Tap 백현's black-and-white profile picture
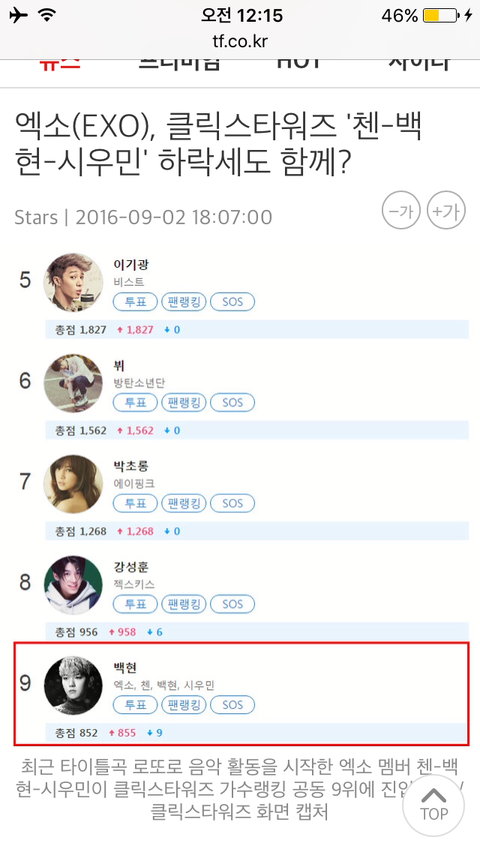Screen dimensions: 480x852 click(73, 685)
